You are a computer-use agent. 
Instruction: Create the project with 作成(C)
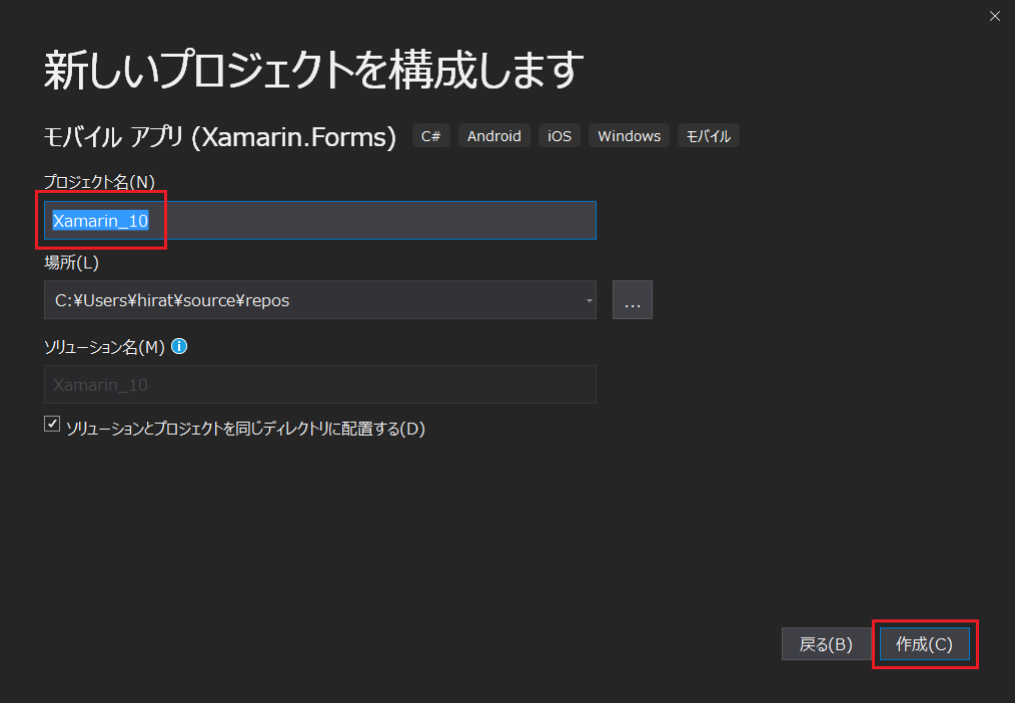pyautogui.click(x=924, y=644)
